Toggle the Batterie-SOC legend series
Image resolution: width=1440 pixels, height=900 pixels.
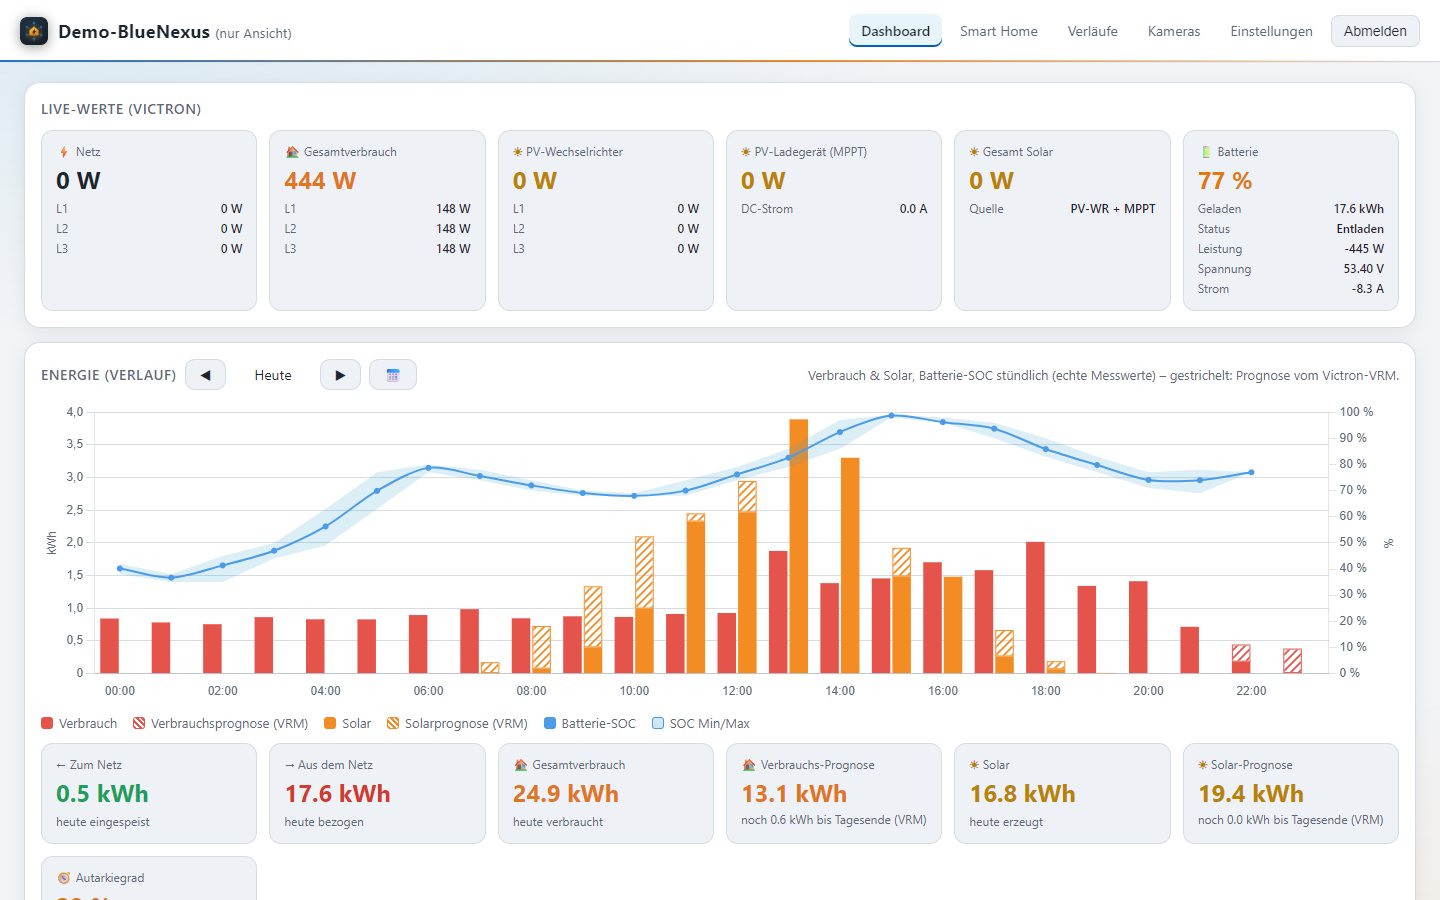pyautogui.click(x=589, y=723)
